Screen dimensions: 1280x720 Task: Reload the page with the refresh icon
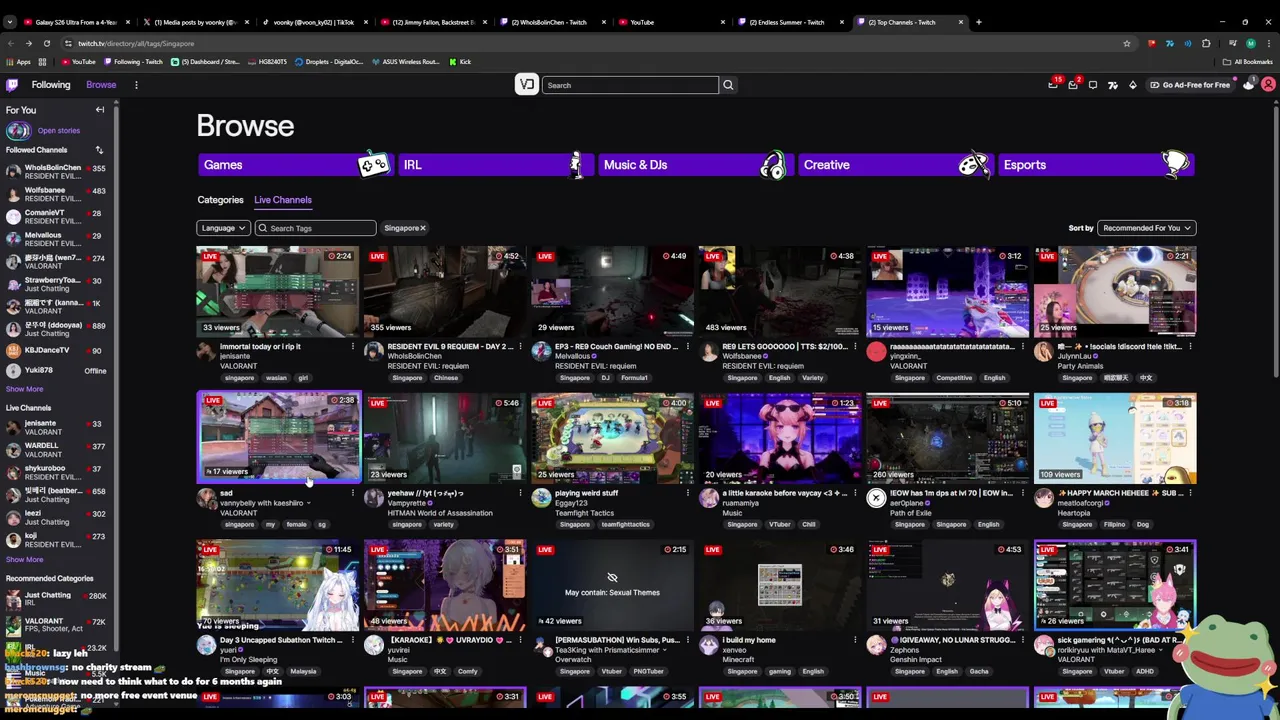[46, 43]
